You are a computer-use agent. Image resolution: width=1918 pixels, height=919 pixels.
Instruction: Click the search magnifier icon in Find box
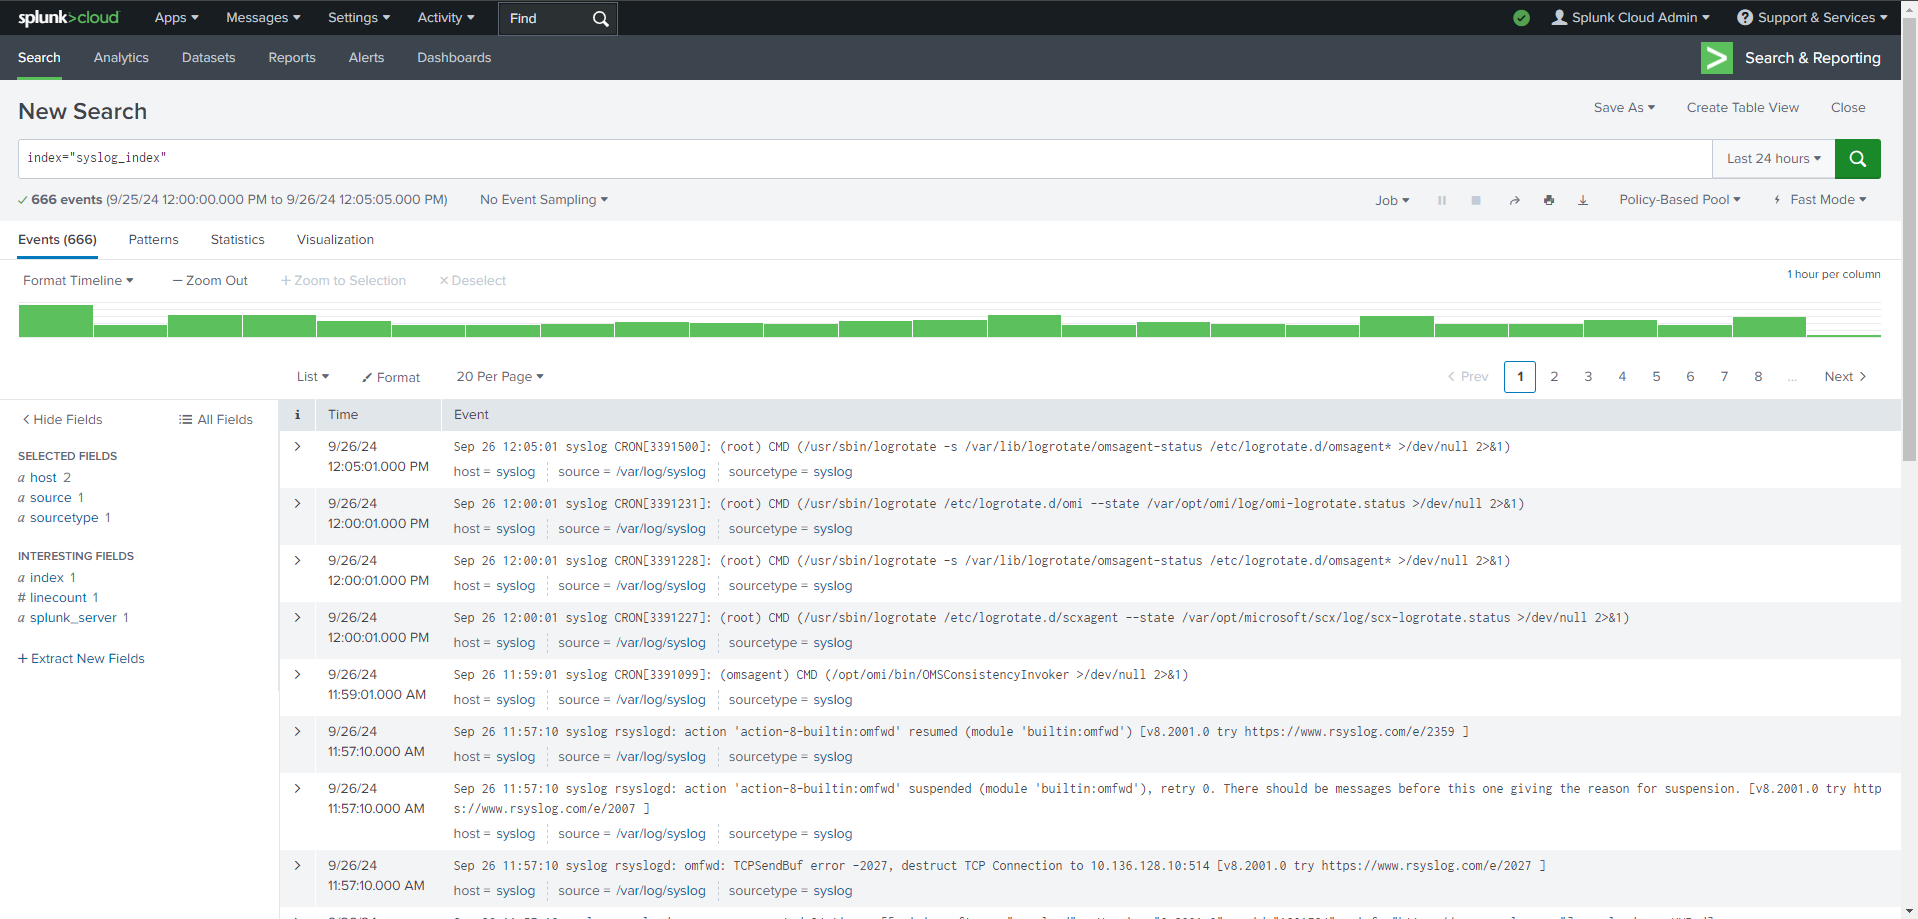click(600, 18)
